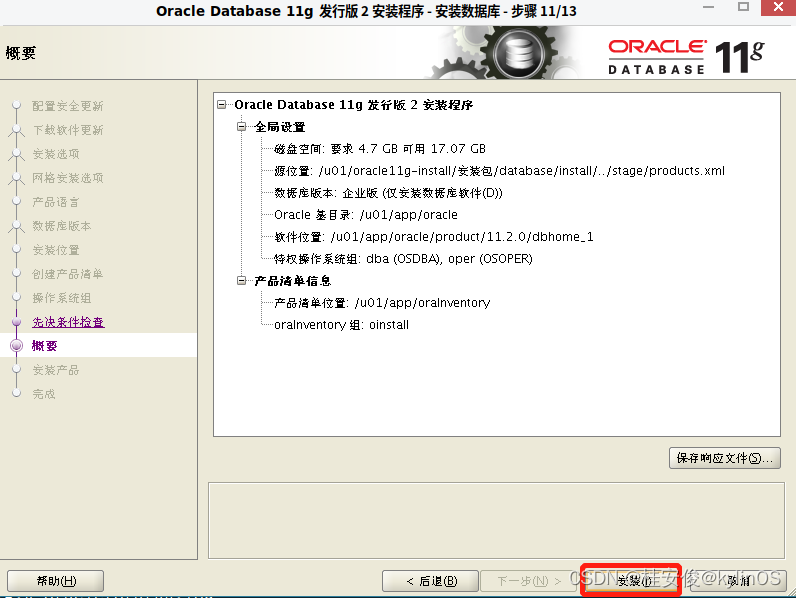The width and height of the screenshot is (796, 598).
Task: Minimize the installer window
Action: point(709,7)
